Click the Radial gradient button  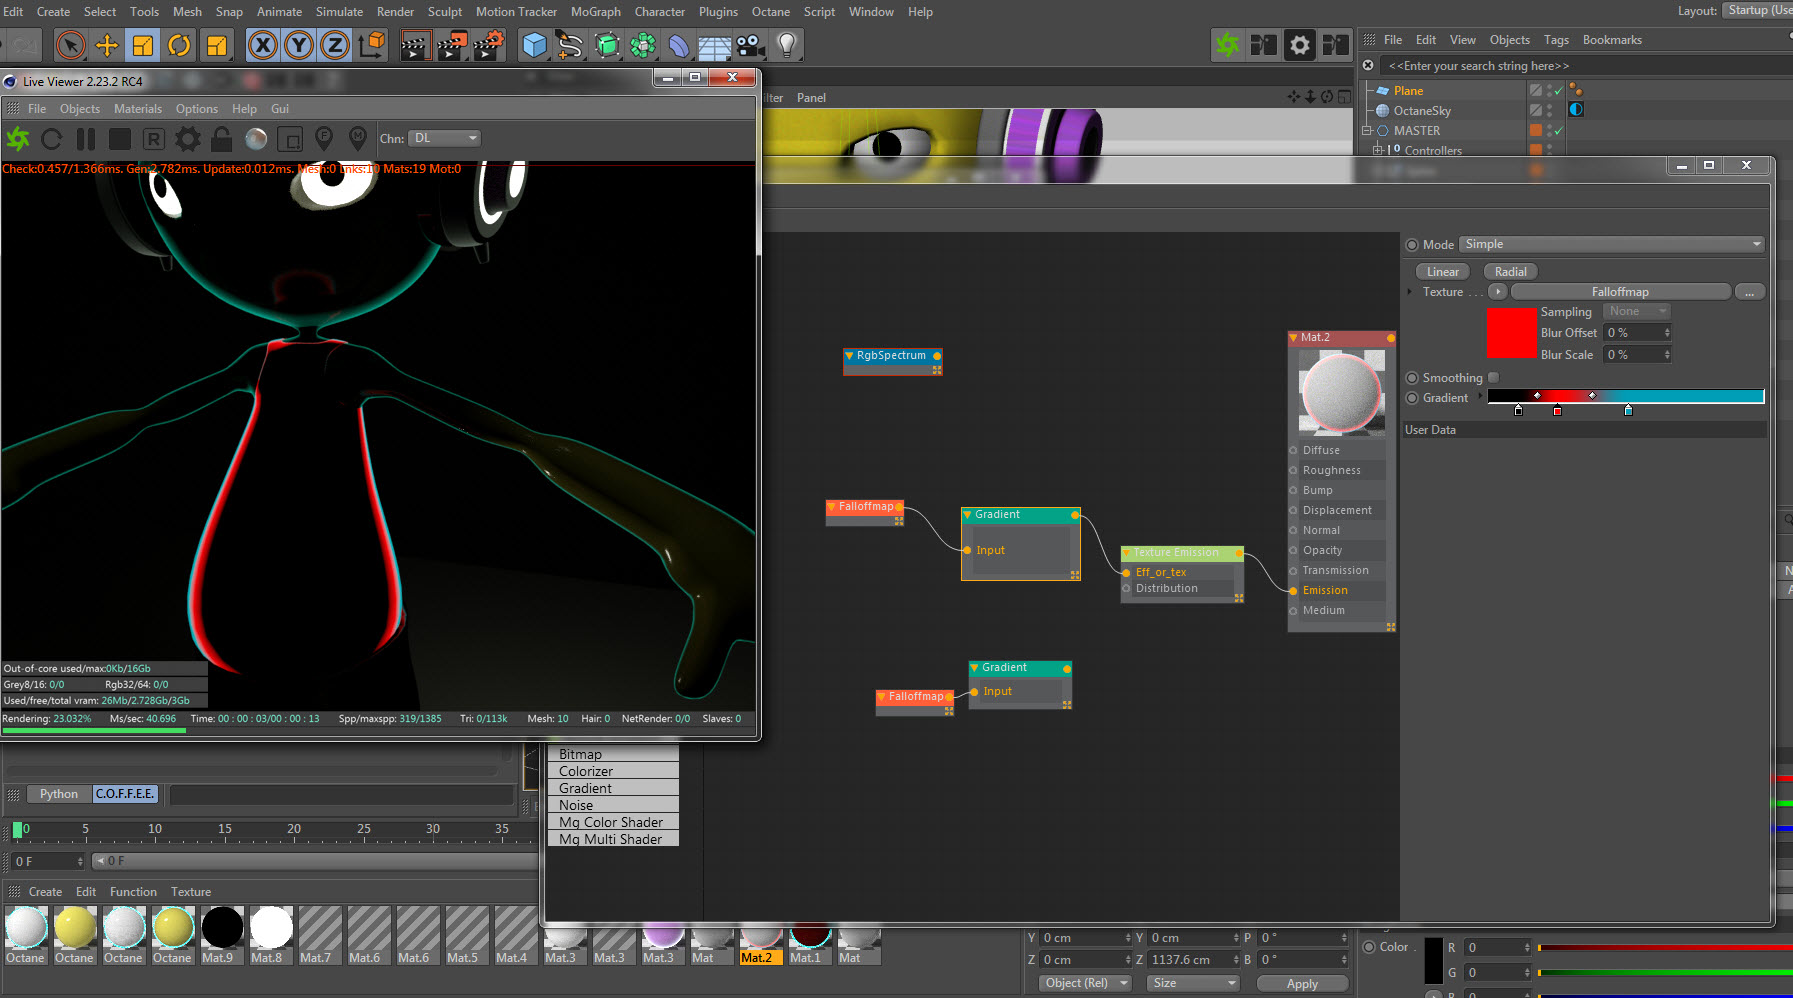[x=1510, y=272]
